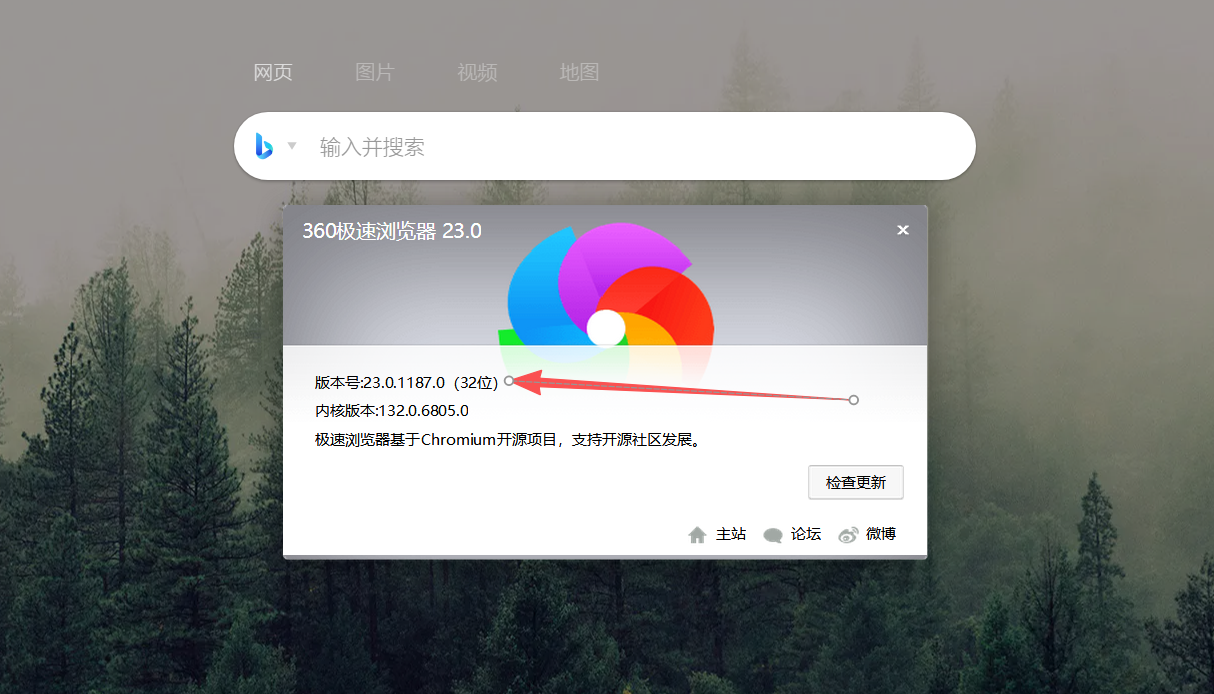Open the search engine selector dropdown arrow
1214x694 pixels.
point(291,146)
